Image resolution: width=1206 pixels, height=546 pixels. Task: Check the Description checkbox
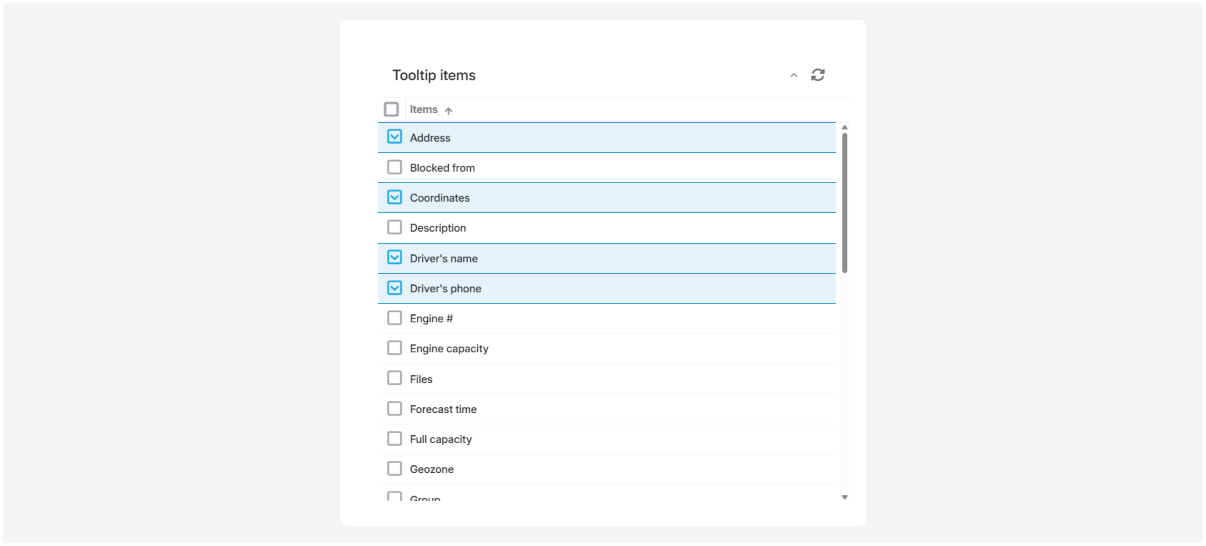[x=394, y=227]
